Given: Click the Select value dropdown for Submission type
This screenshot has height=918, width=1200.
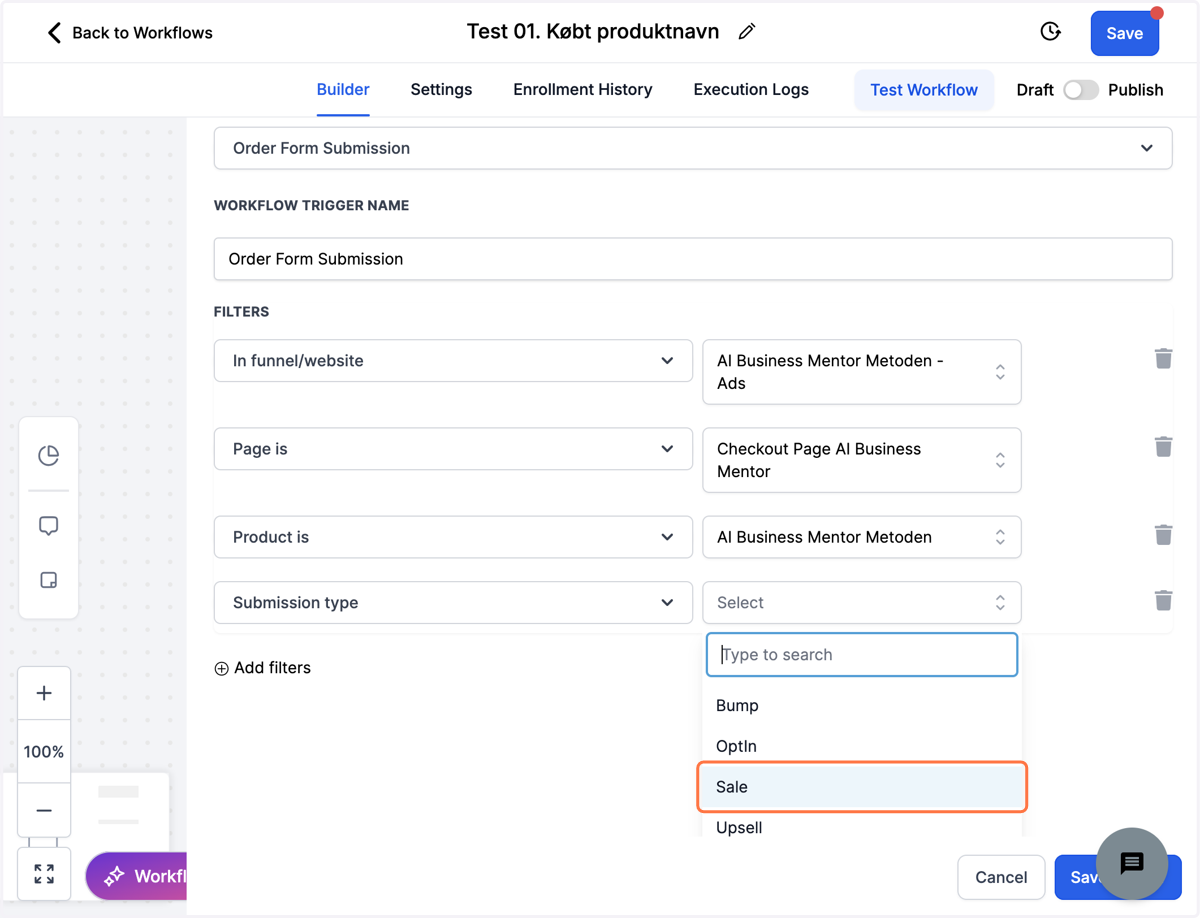Looking at the screenshot, I should click(x=862, y=603).
